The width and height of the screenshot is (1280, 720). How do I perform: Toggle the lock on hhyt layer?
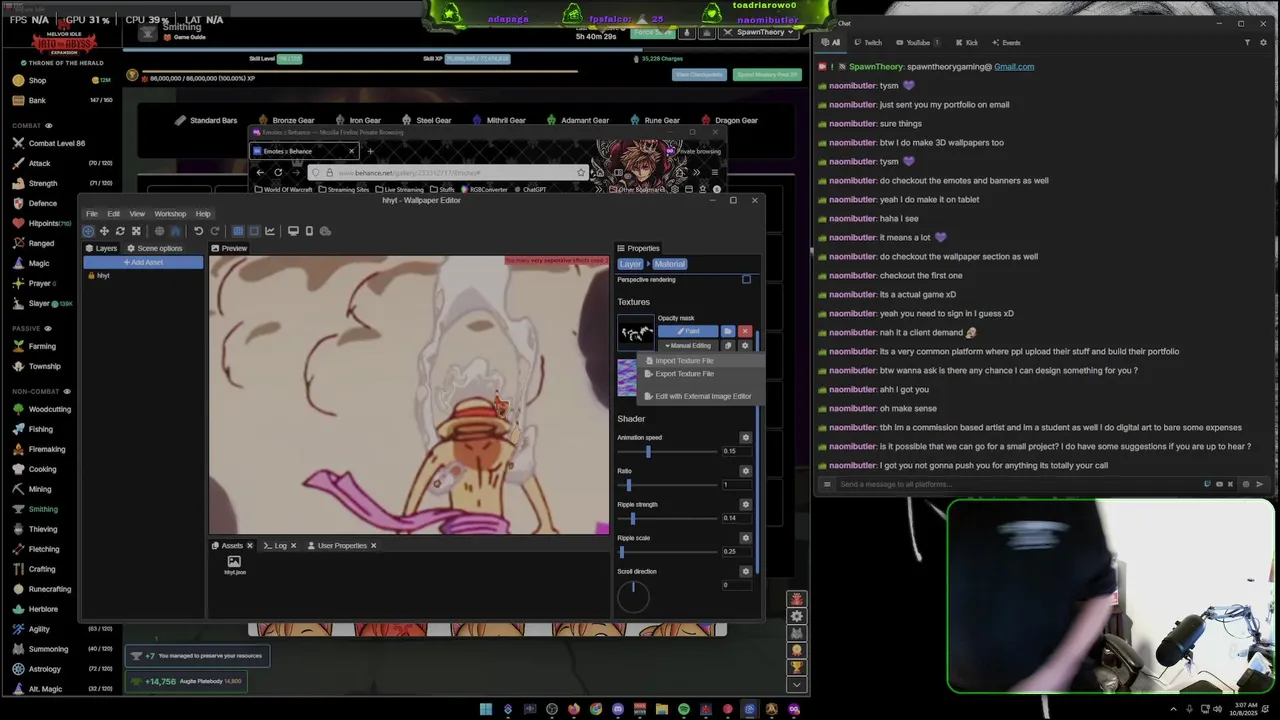point(91,276)
